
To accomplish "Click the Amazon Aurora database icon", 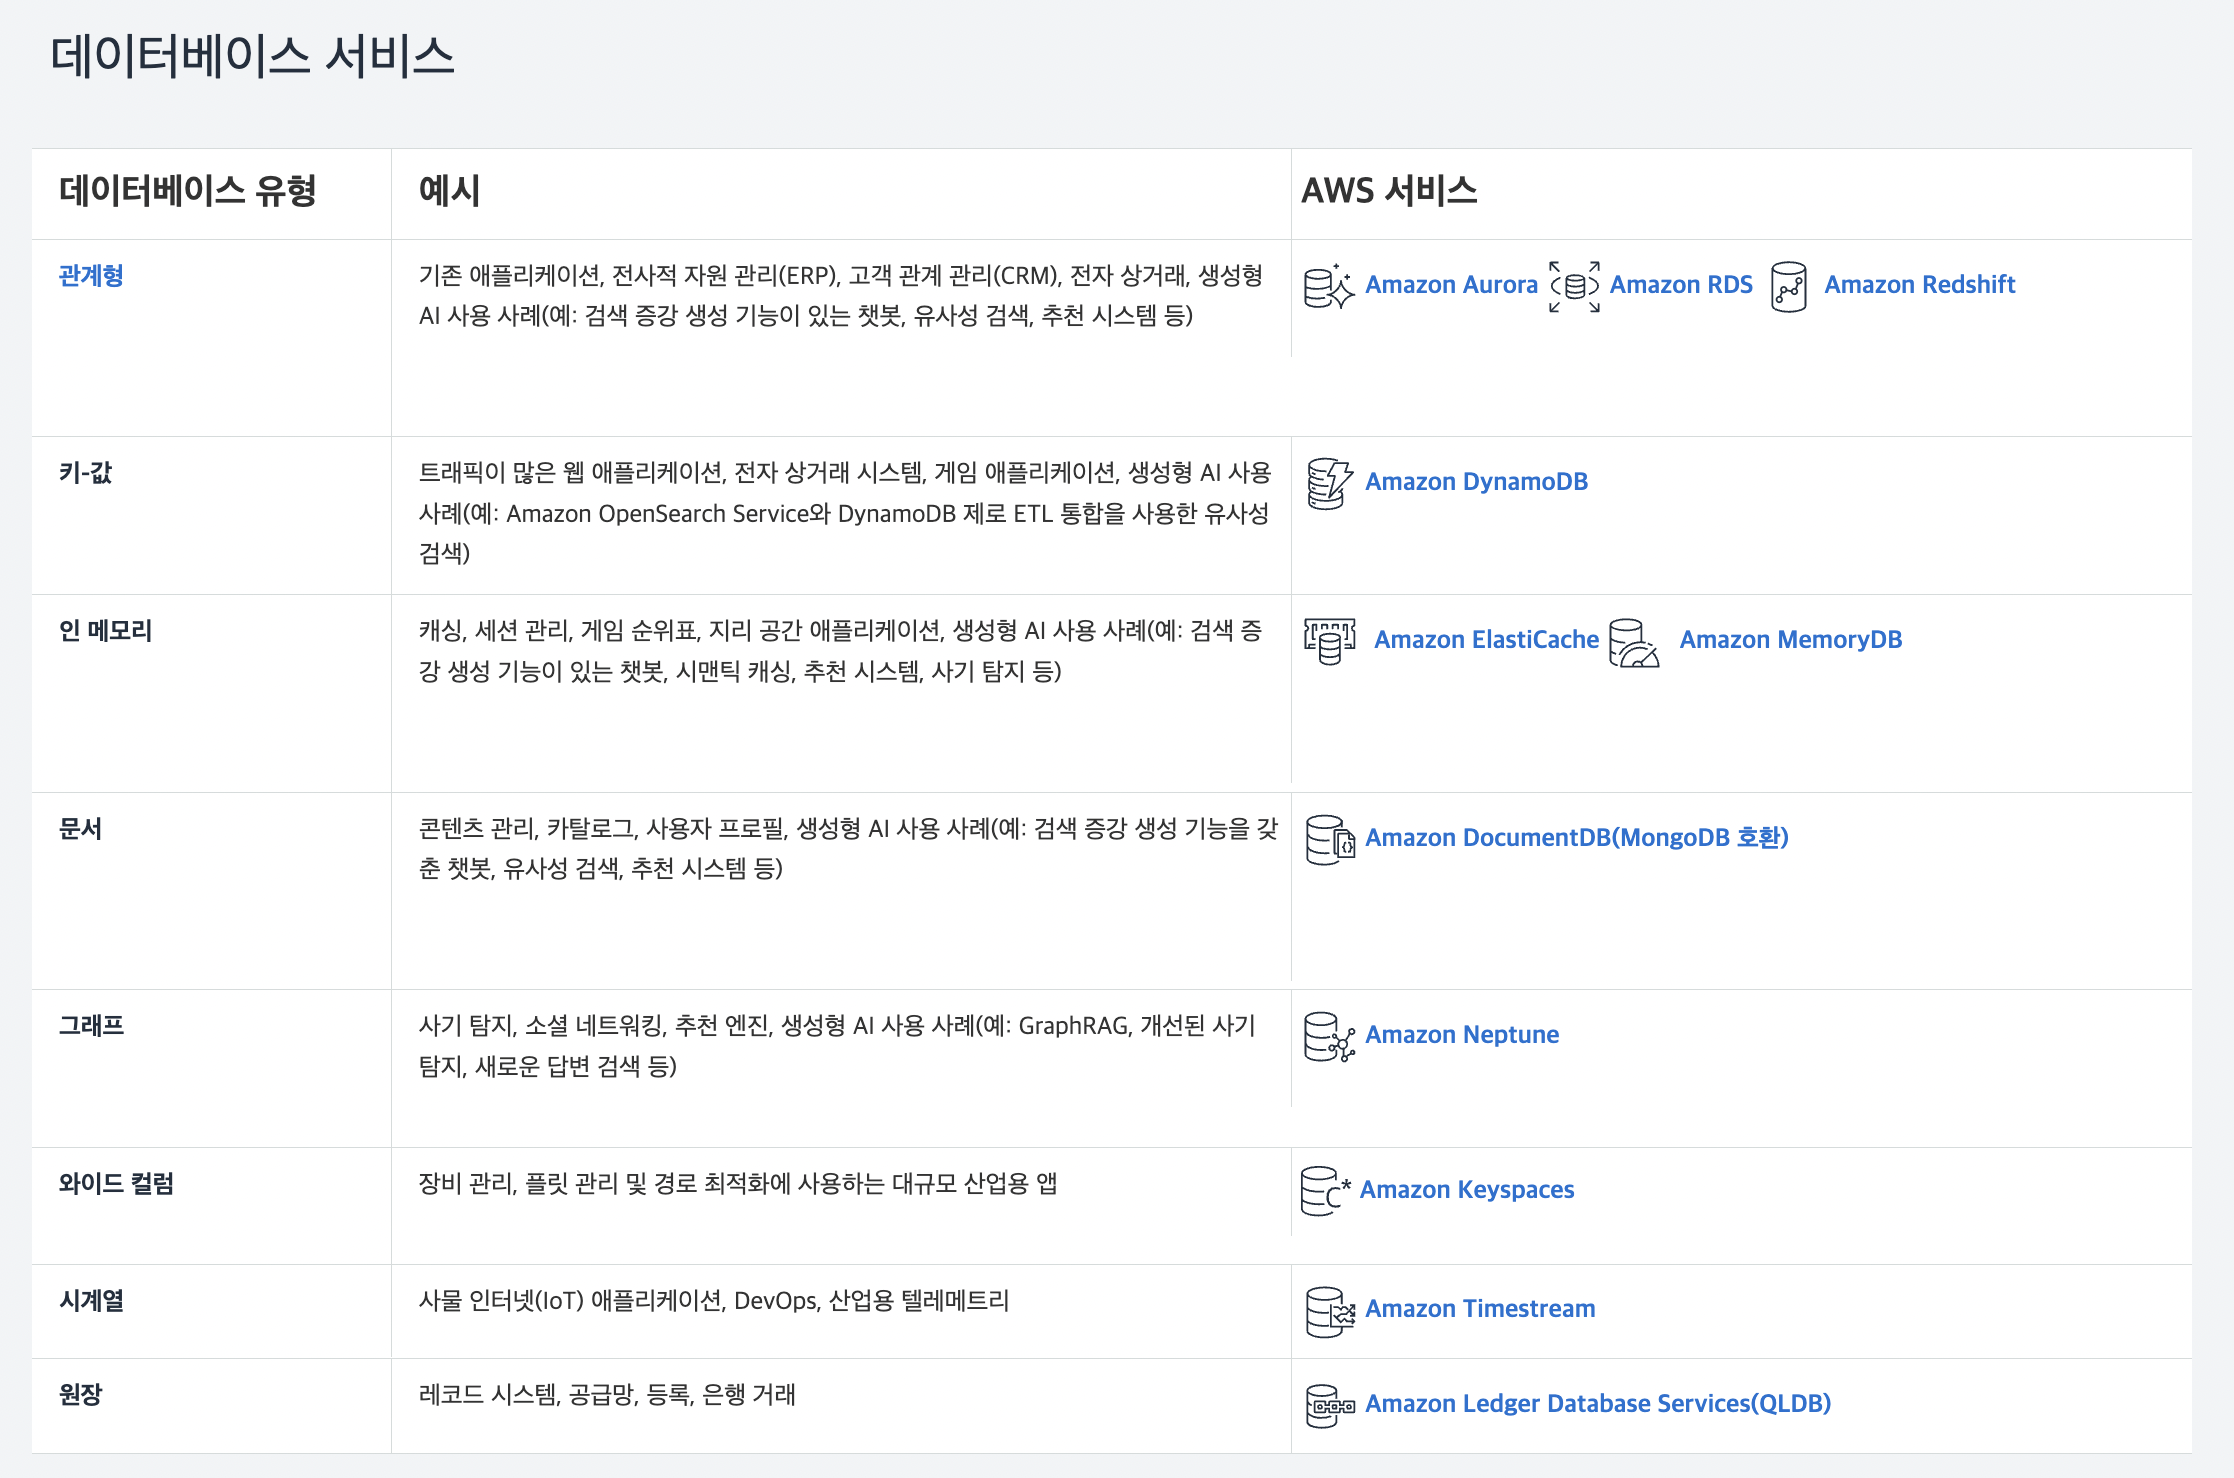I will tap(1329, 287).
